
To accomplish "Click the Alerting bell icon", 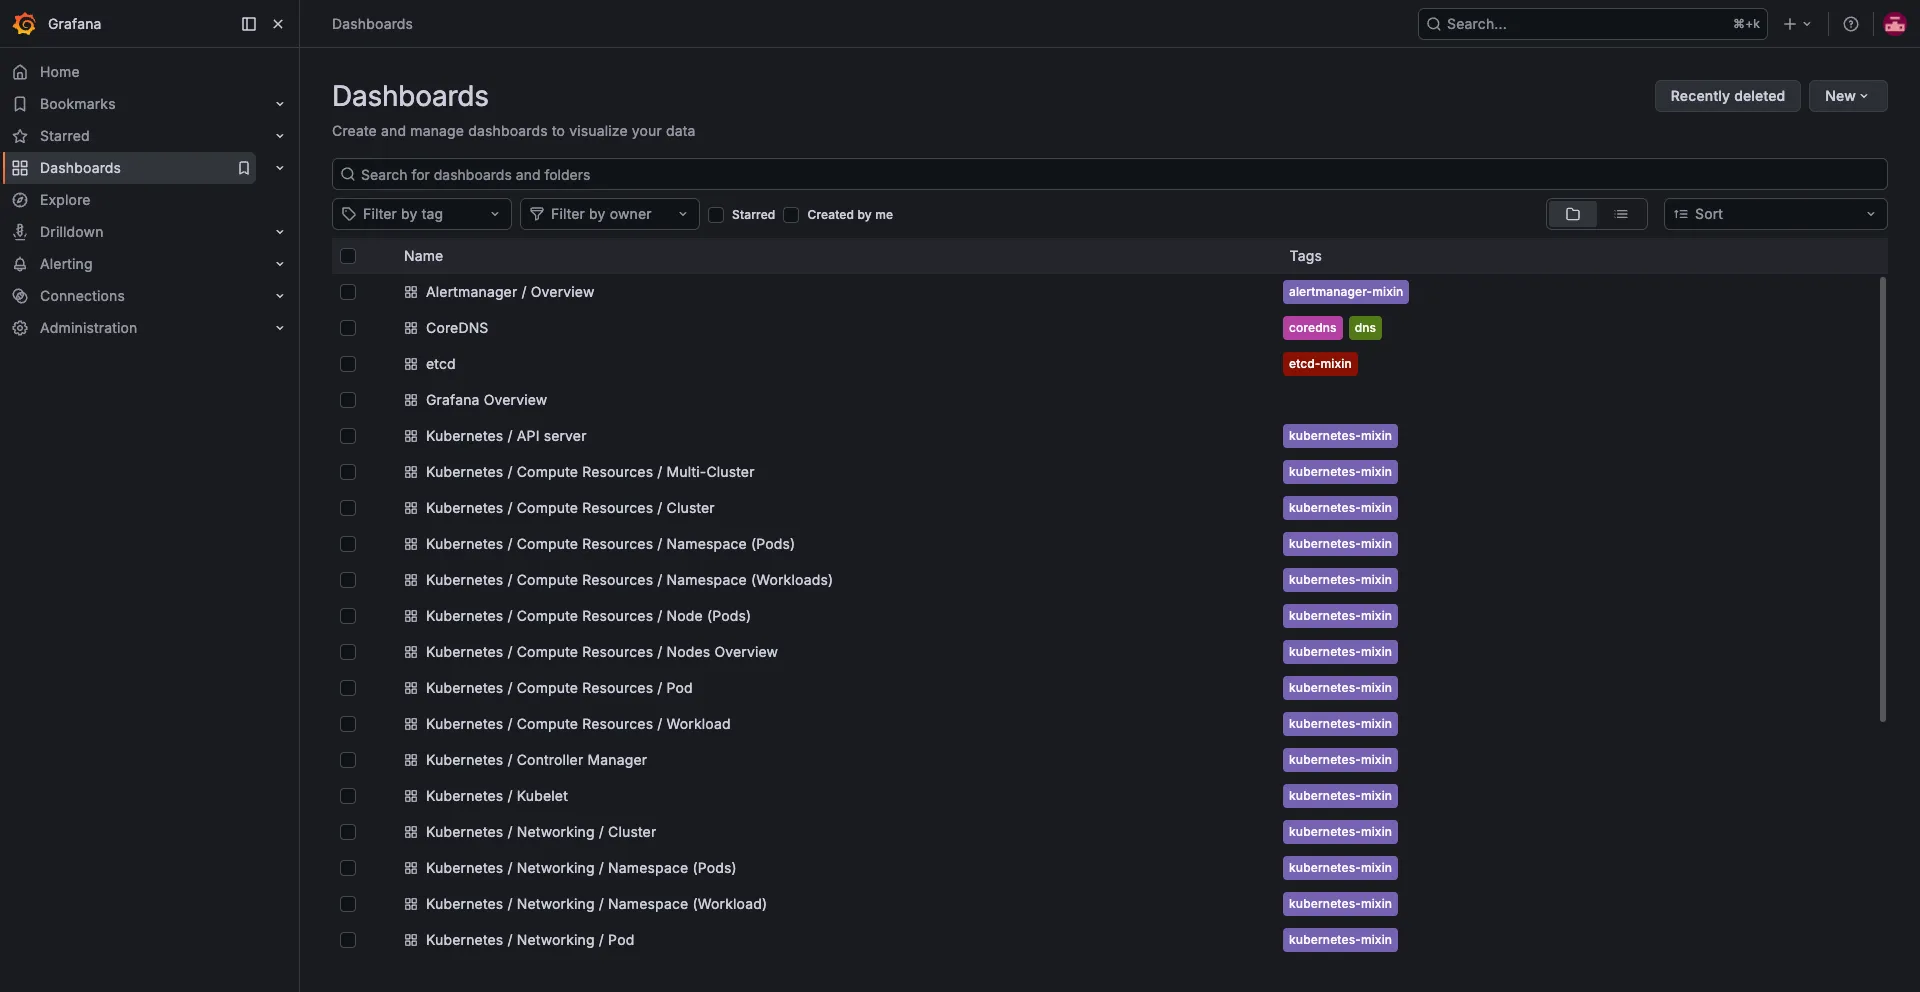I will point(20,264).
